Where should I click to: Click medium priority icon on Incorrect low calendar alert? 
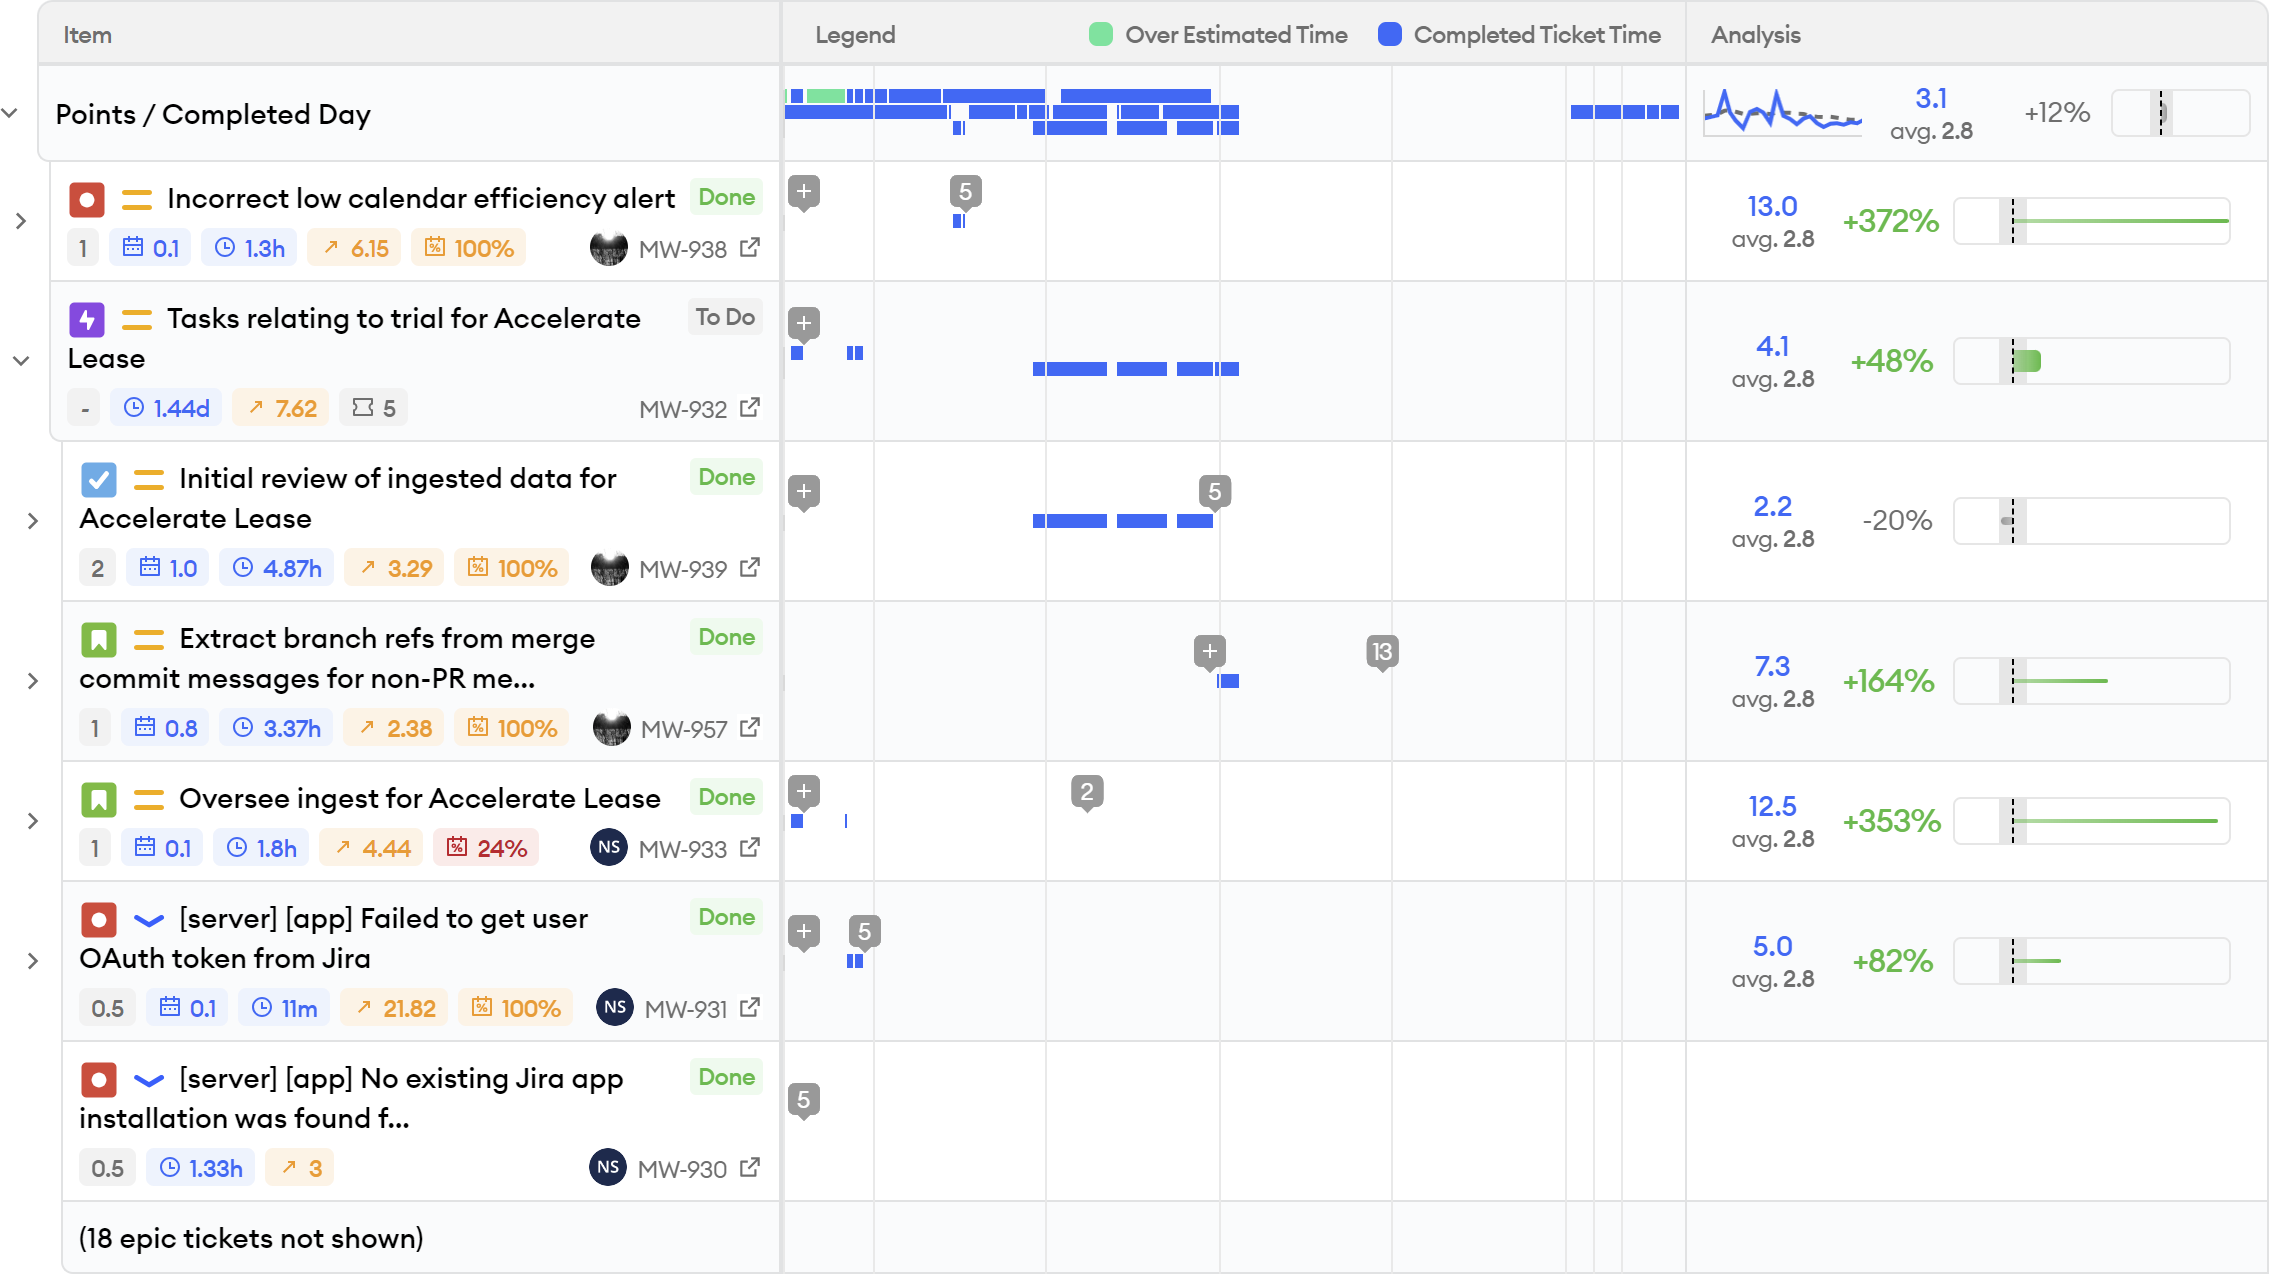(x=137, y=199)
